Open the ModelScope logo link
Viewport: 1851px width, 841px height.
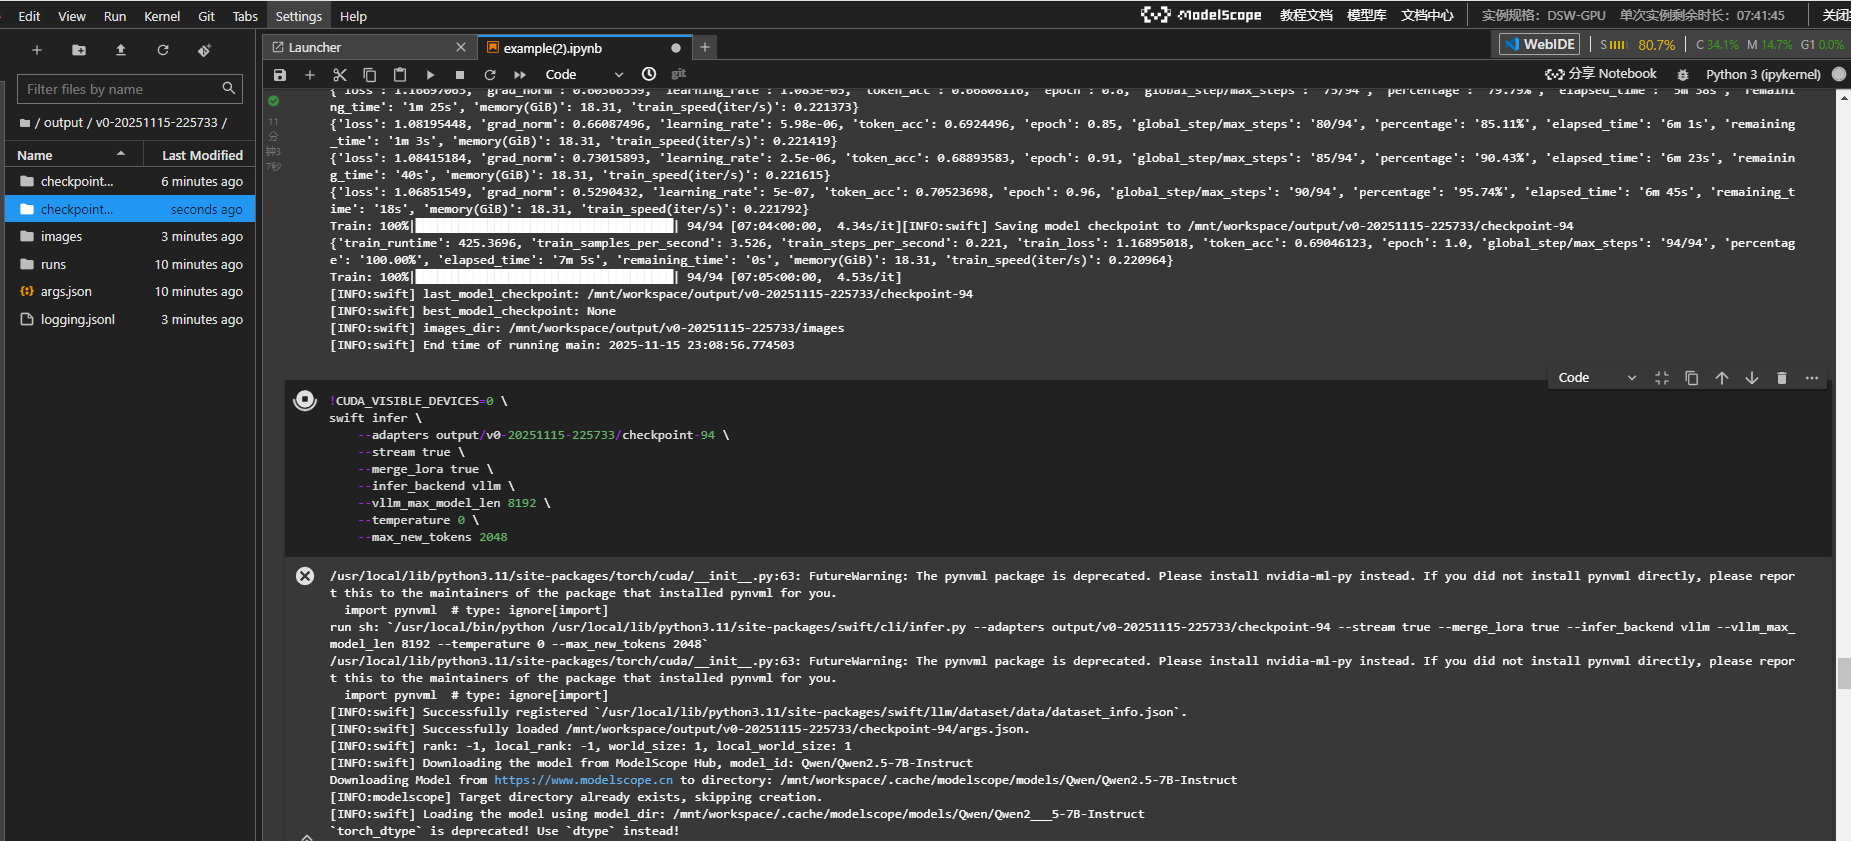1201,15
